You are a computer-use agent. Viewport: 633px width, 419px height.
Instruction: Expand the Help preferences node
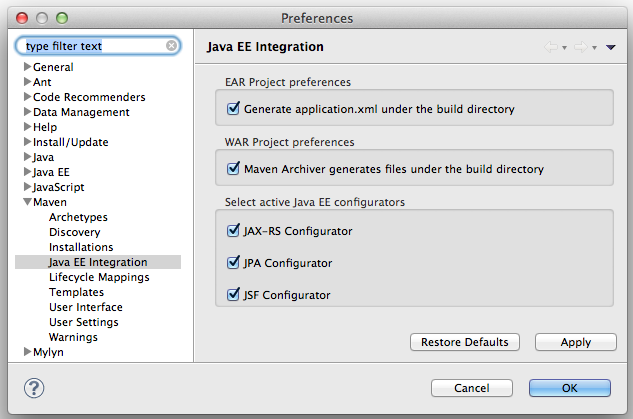pyautogui.click(x=27, y=126)
